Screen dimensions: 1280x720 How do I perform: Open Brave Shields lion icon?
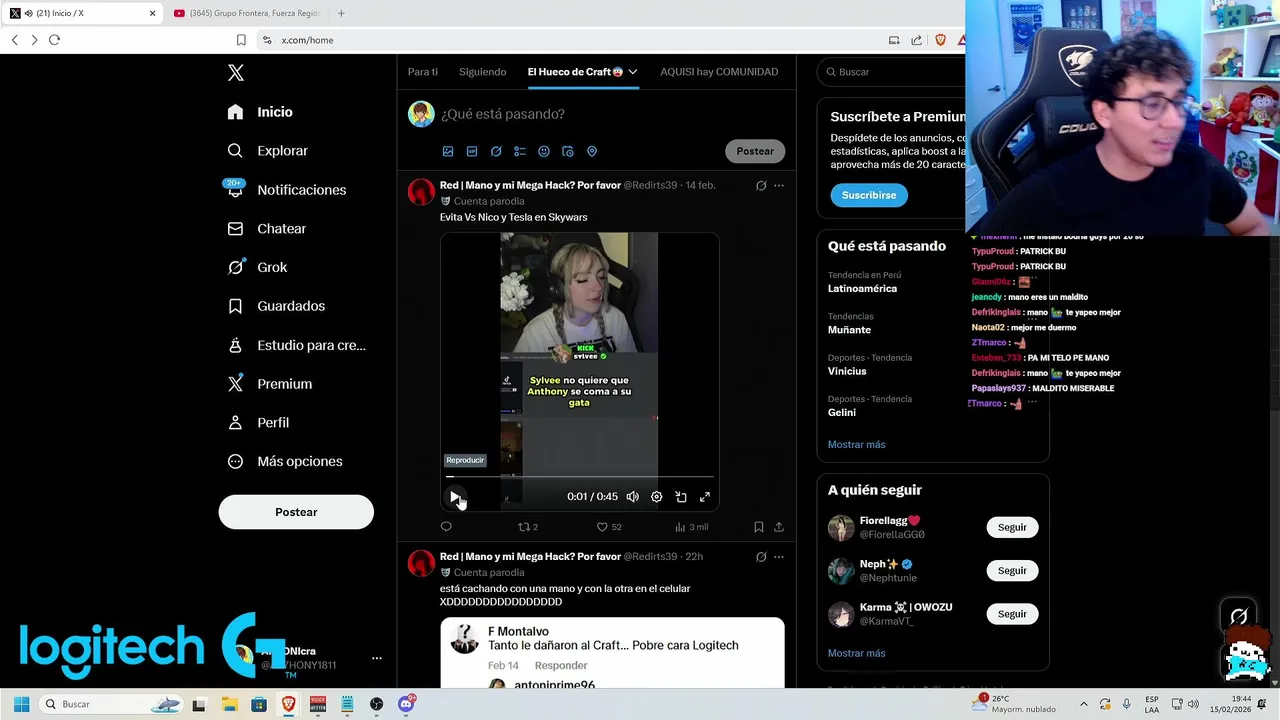[x=940, y=40]
